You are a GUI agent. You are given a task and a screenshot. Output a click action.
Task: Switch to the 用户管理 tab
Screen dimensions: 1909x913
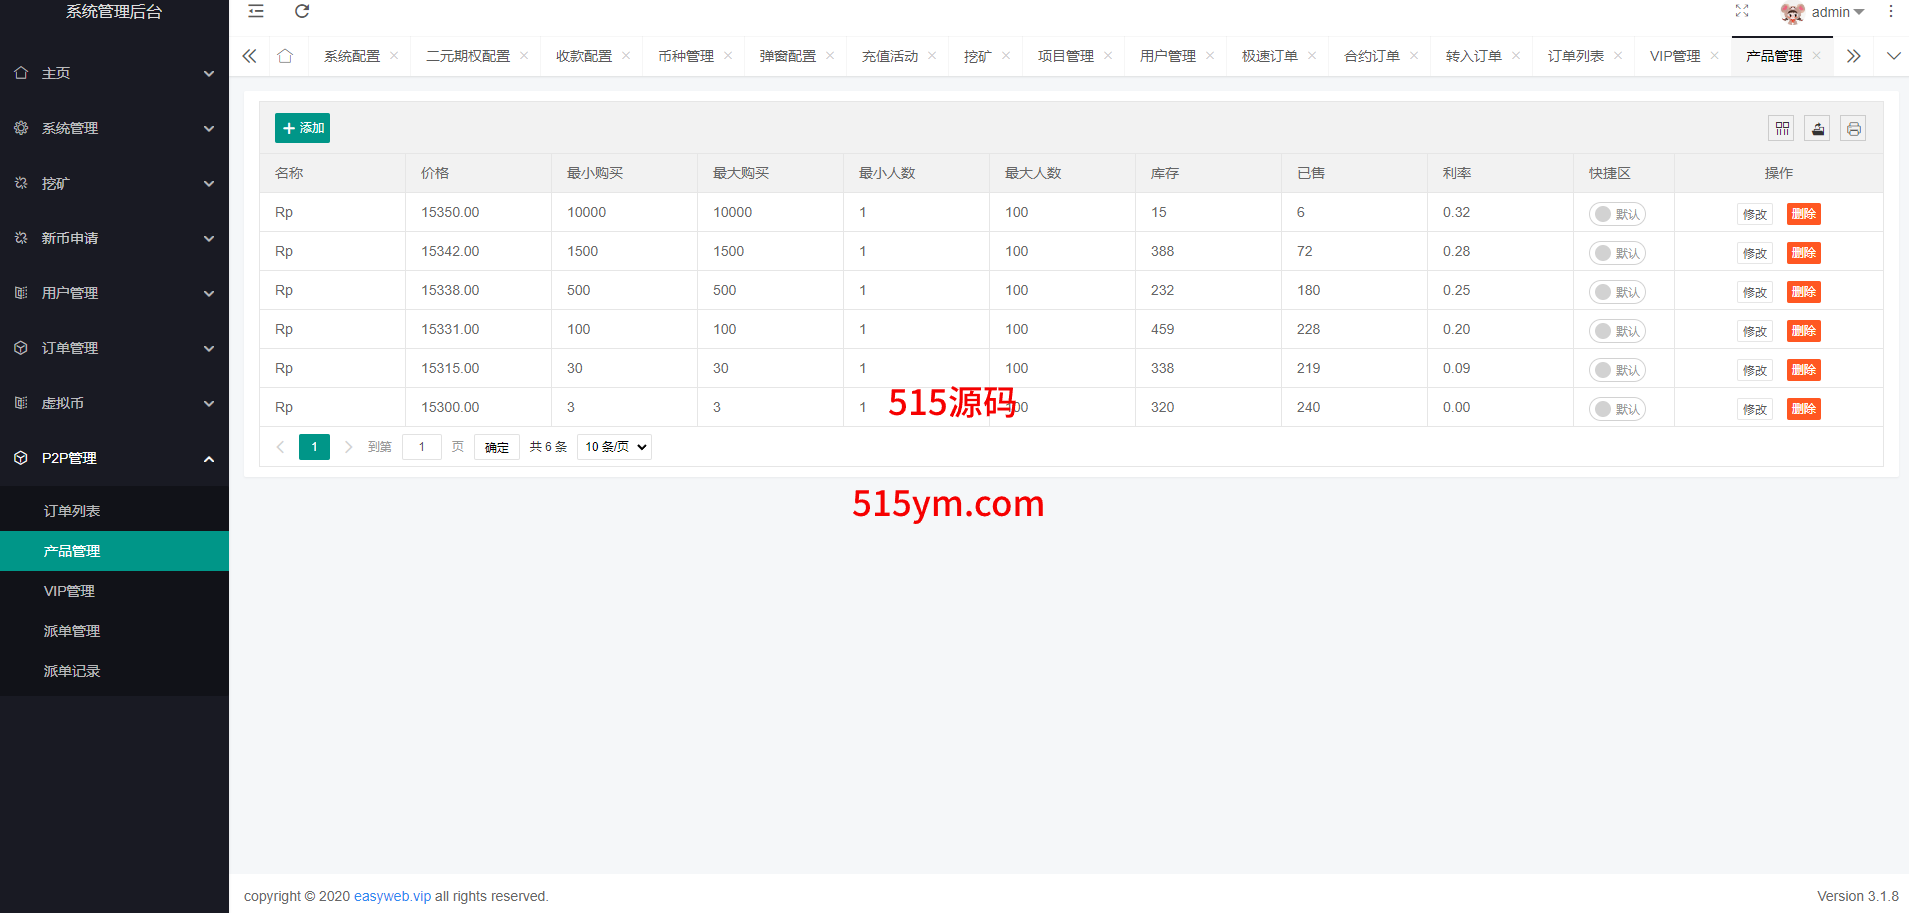click(1167, 56)
